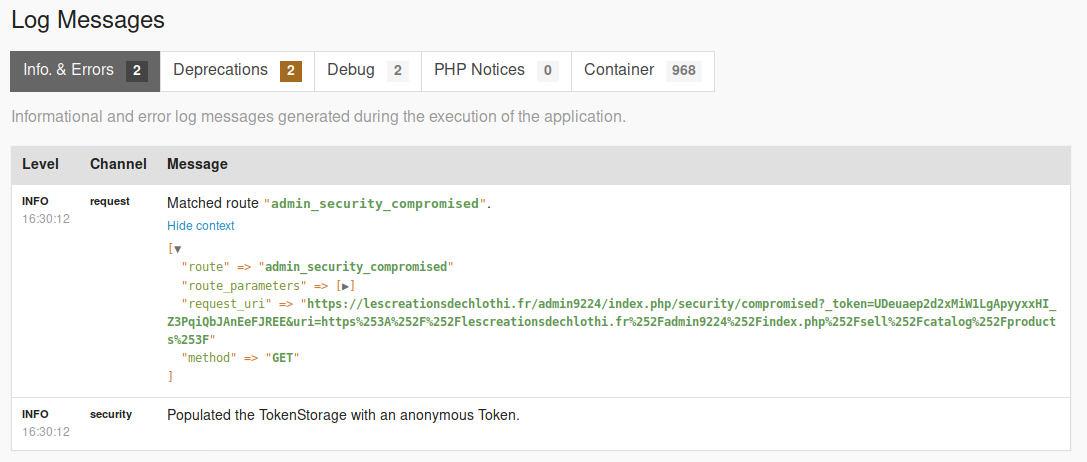The height and width of the screenshot is (462, 1087).
Task: Click the PHP Notices zero count badge
Action: (x=547, y=71)
